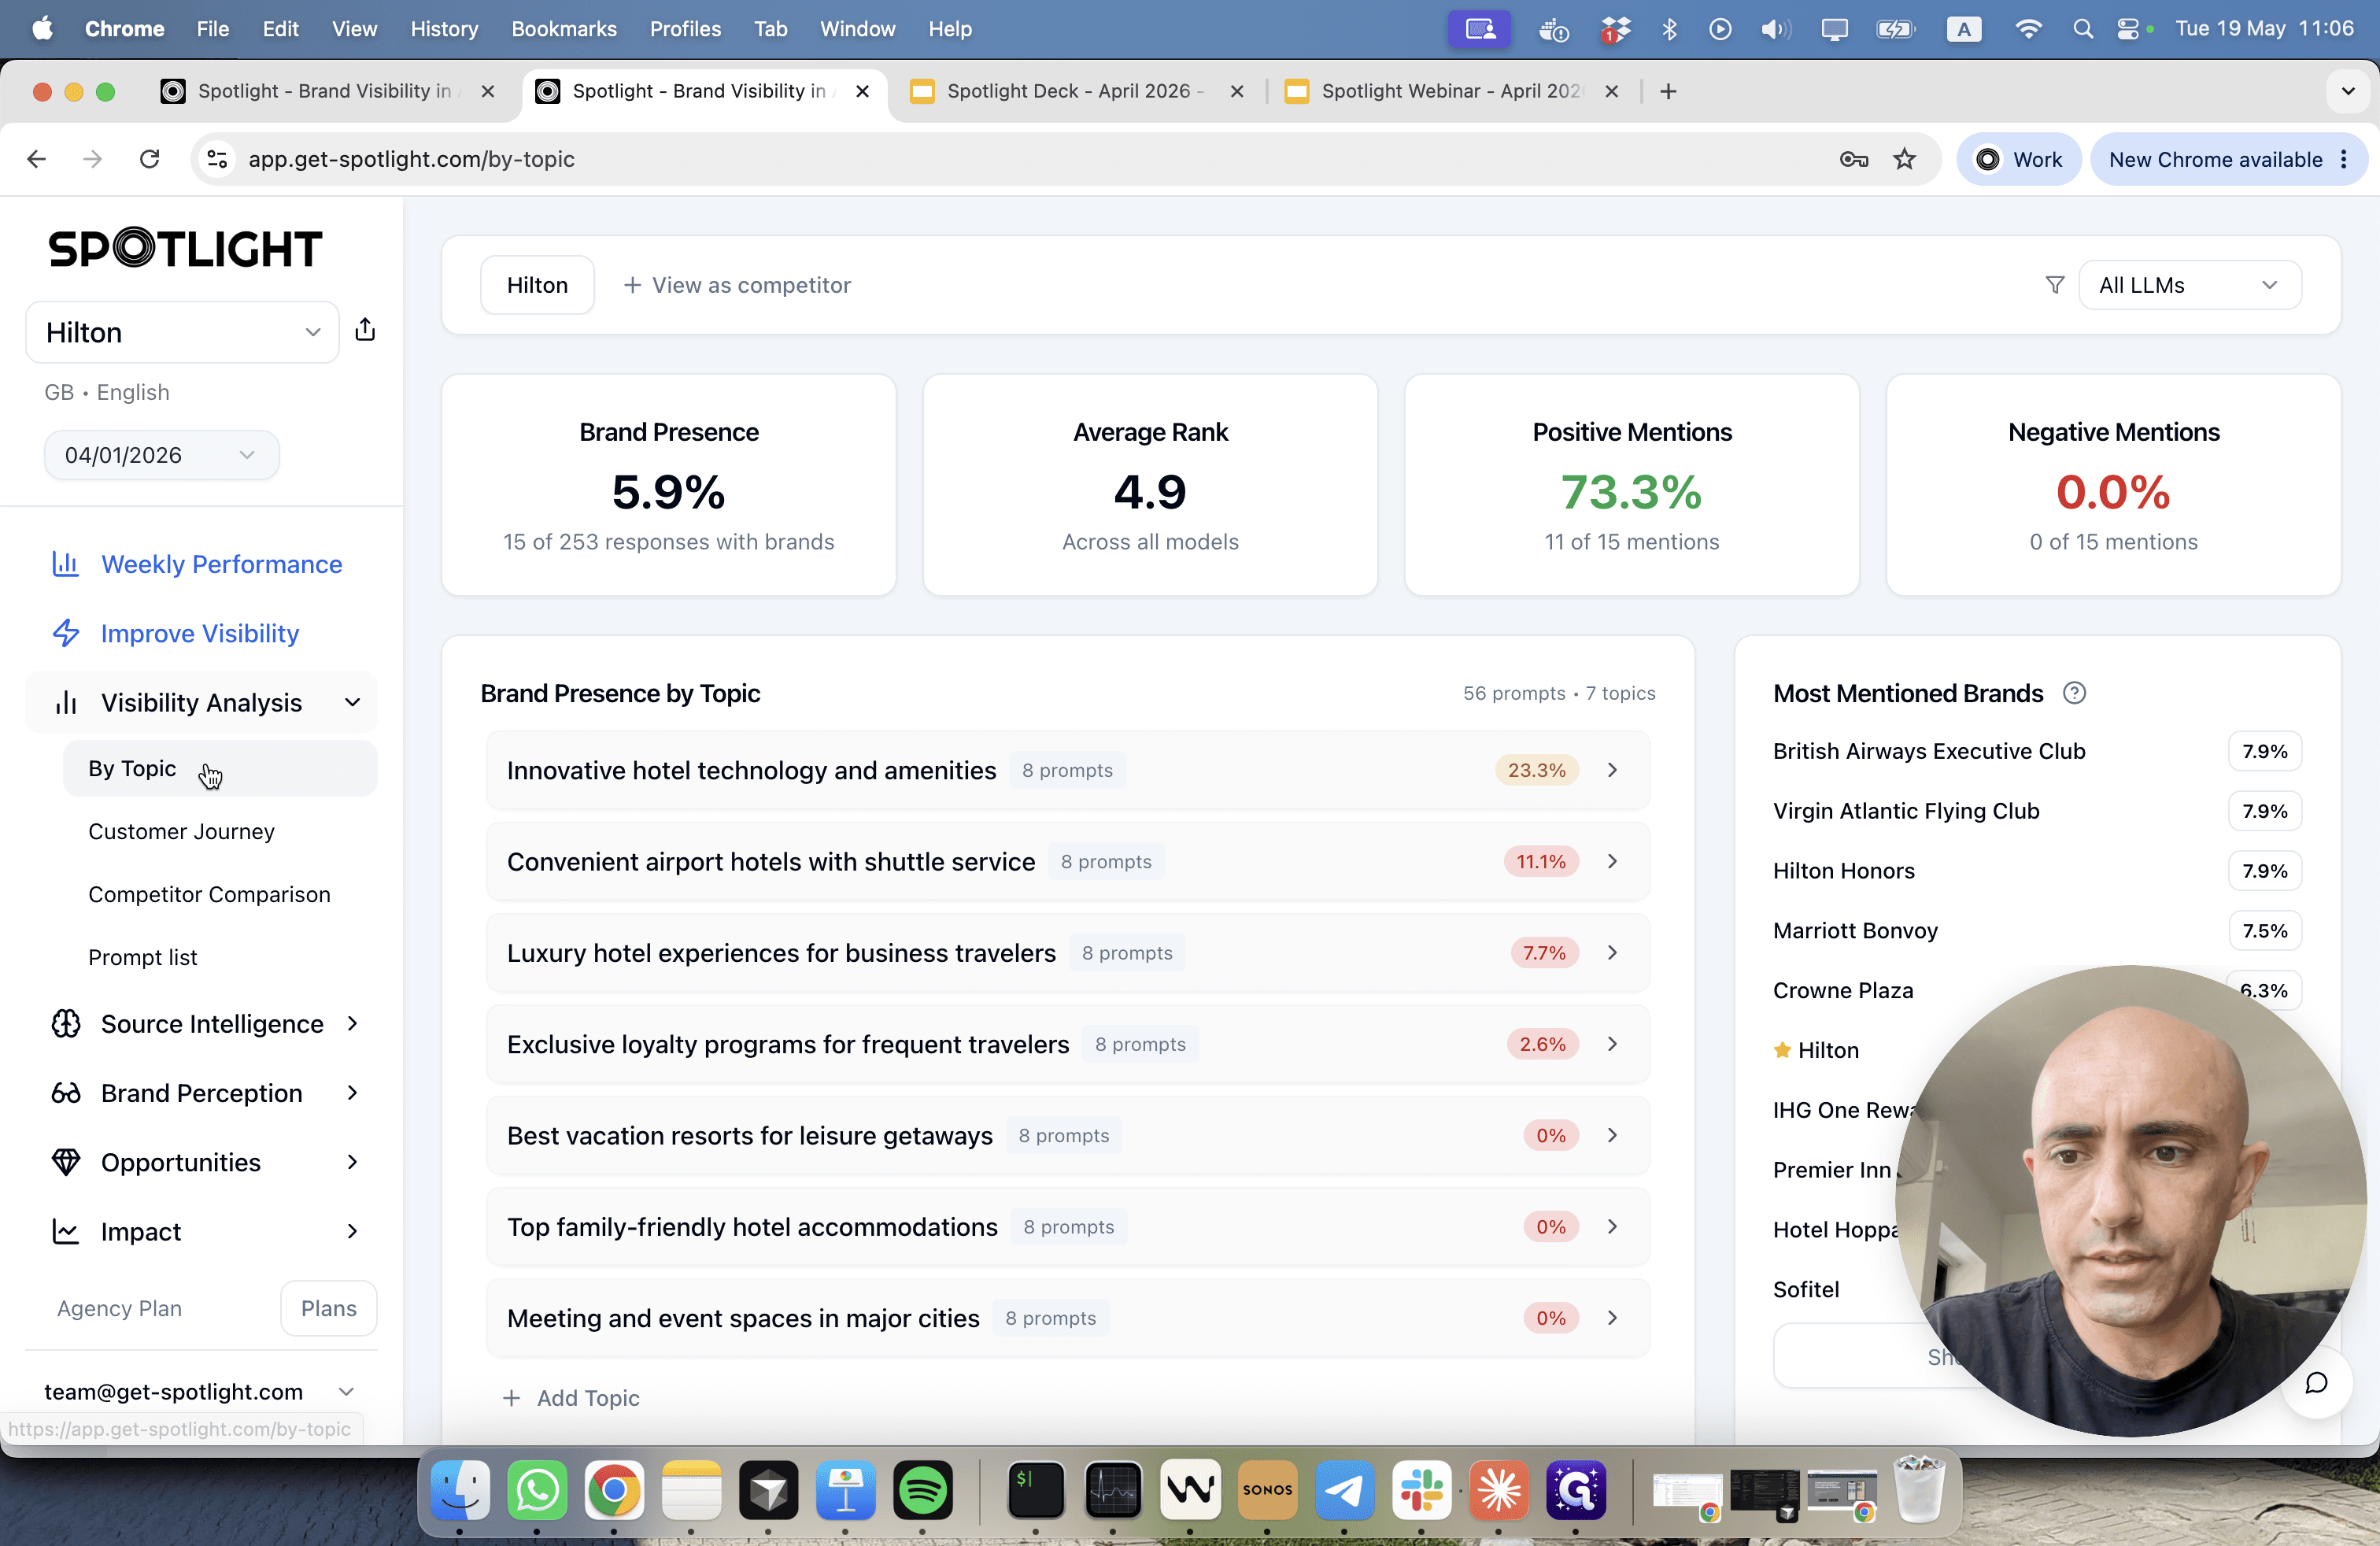Viewport: 2380px width, 1546px height.
Task: Open Telegram from the dock
Action: (x=1344, y=1490)
